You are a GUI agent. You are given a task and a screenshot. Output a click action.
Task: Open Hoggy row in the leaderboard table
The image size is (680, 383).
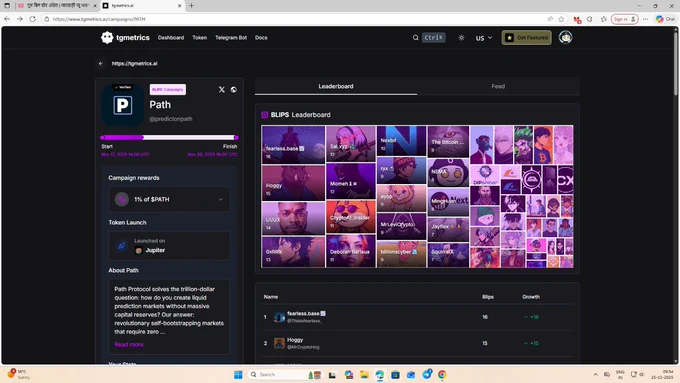[x=417, y=343]
